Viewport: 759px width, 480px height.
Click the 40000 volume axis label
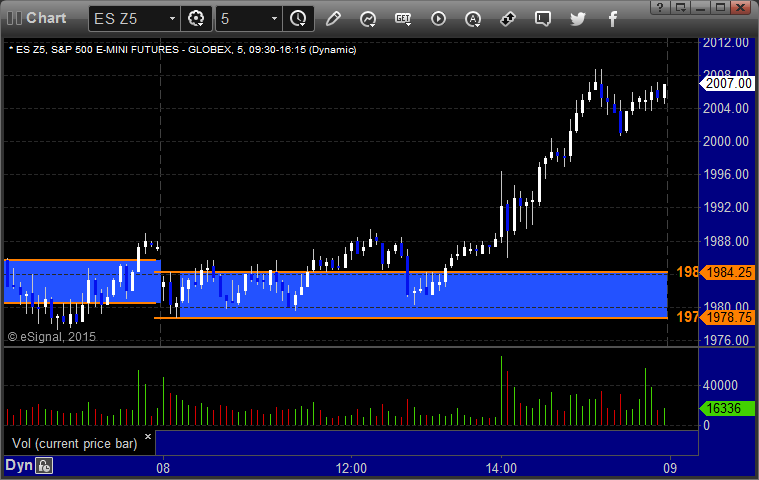[x=720, y=386]
